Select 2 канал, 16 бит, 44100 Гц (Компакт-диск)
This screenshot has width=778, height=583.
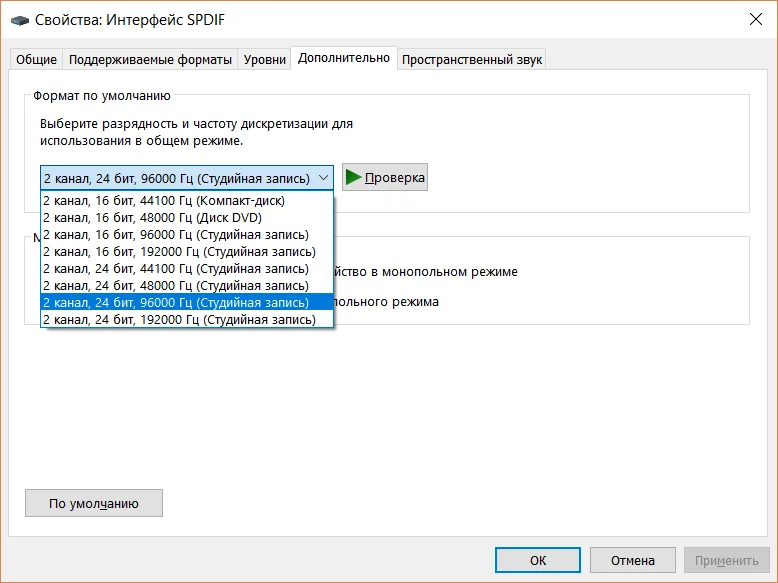(187, 200)
